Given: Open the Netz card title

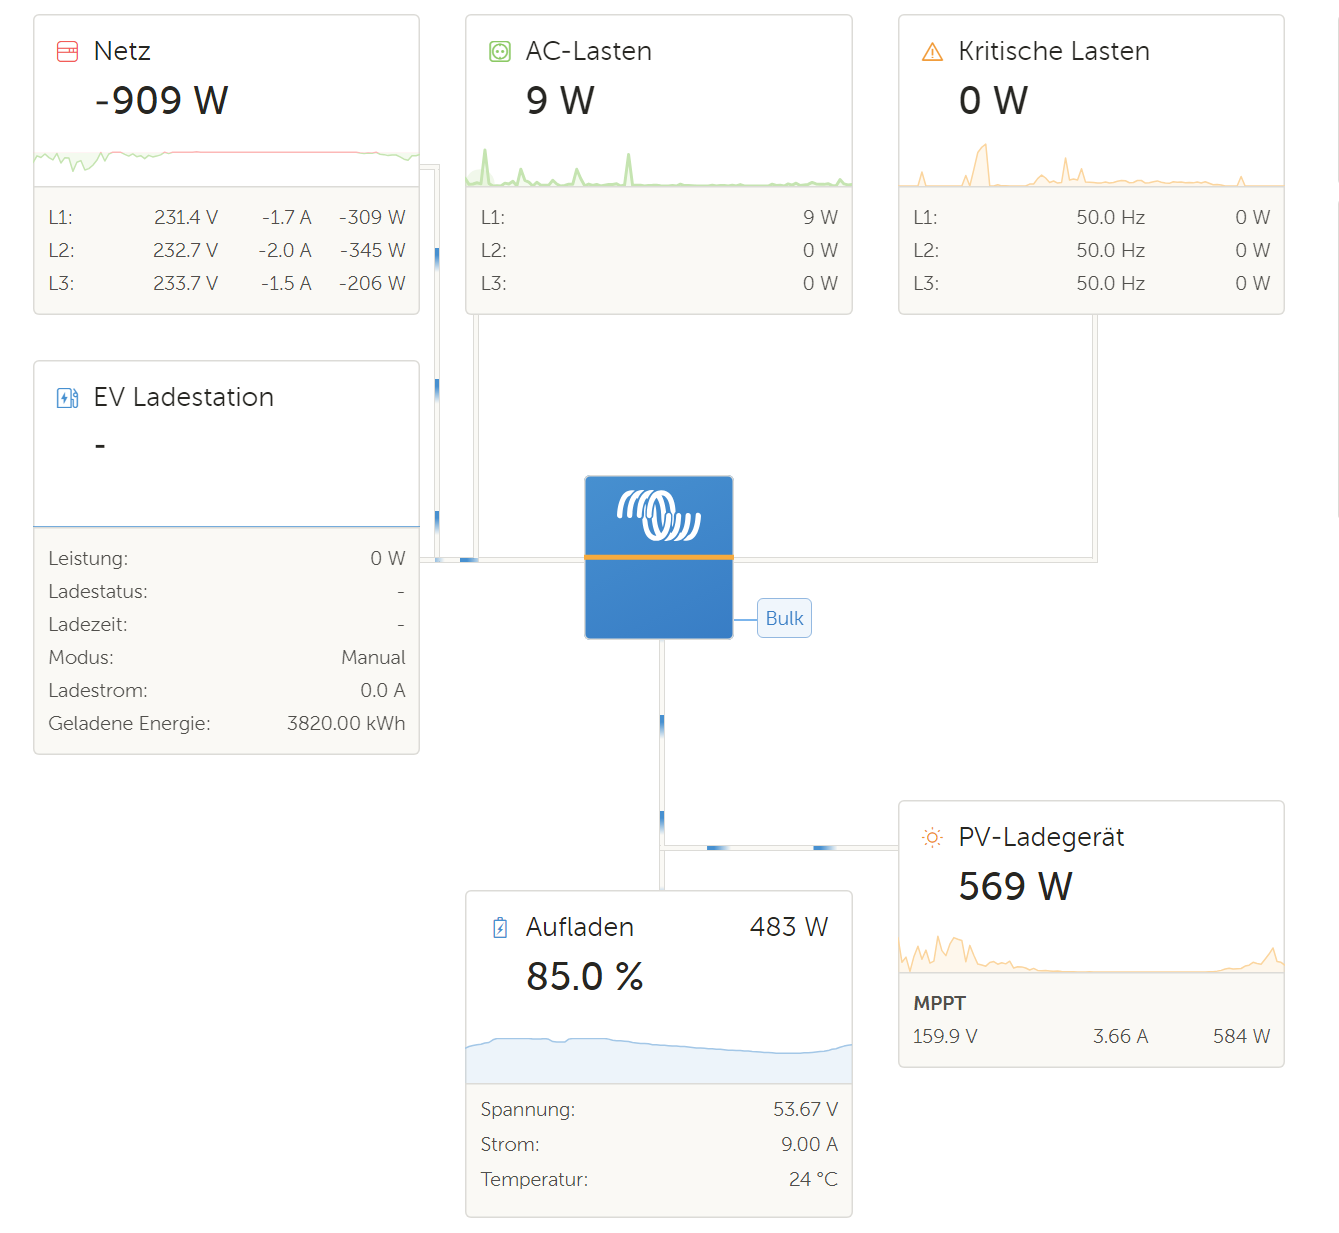Looking at the screenshot, I should [x=122, y=51].
